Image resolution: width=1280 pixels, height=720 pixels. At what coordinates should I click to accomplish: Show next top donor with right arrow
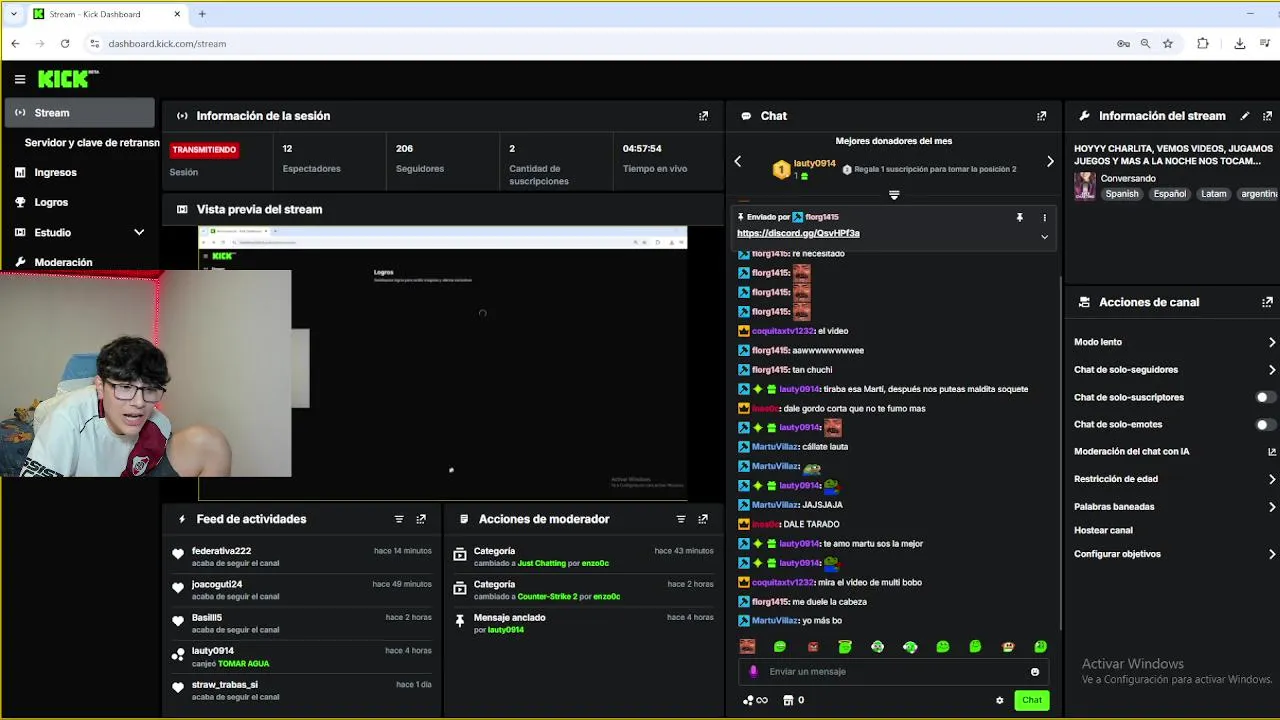pos(1050,161)
